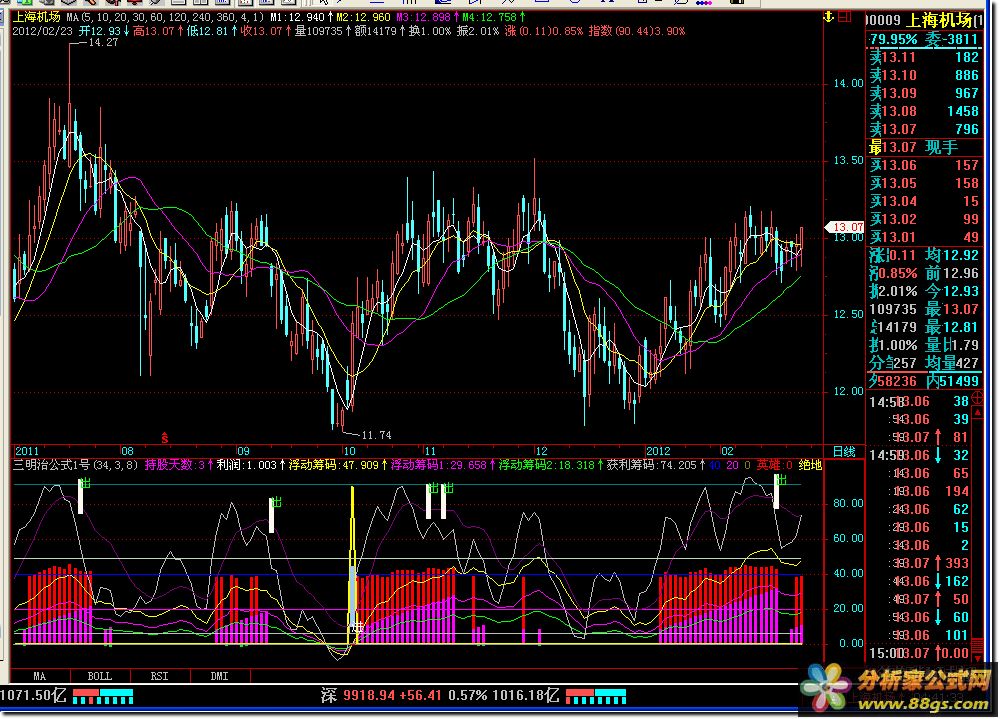Switch to the MA indicator tab
The width and height of the screenshot is (1000, 719).
coord(40,676)
